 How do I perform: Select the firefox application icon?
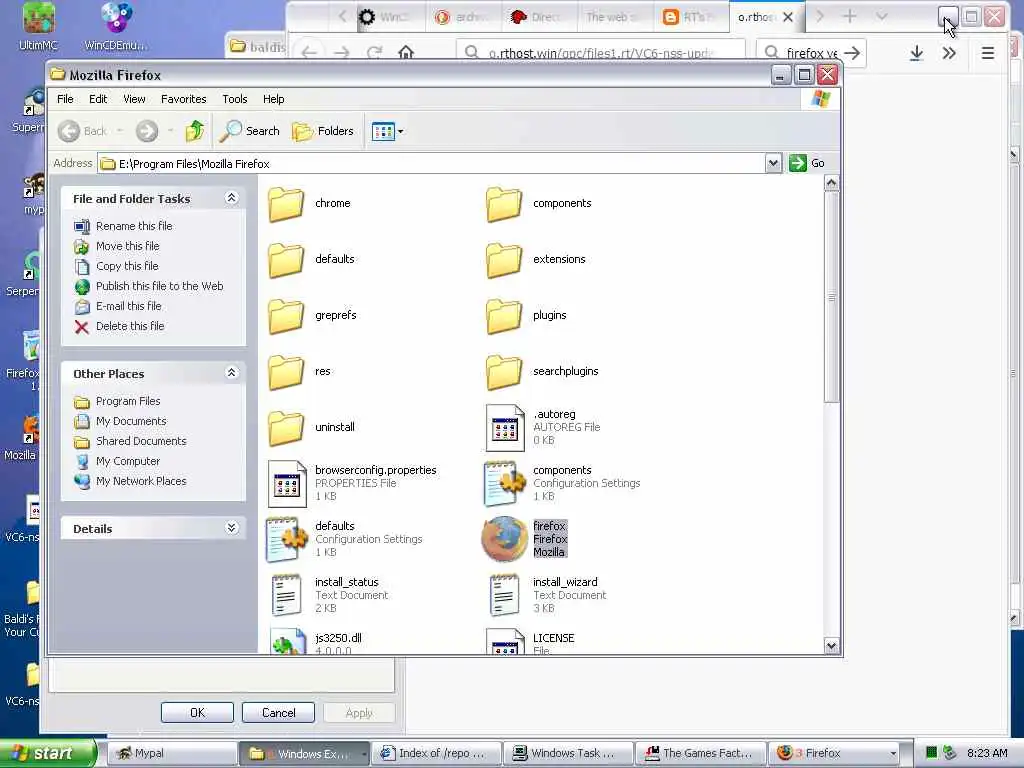[x=505, y=539]
